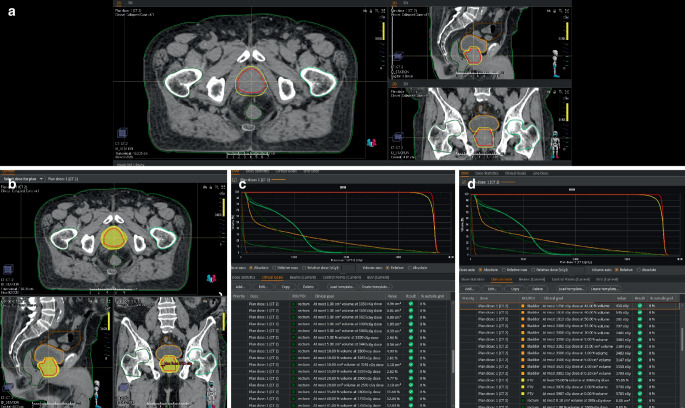Toggle the plan dose checkbox above panel c DVH
The width and height of the screenshot is (685, 408).
pyautogui.click(x=236, y=180)
